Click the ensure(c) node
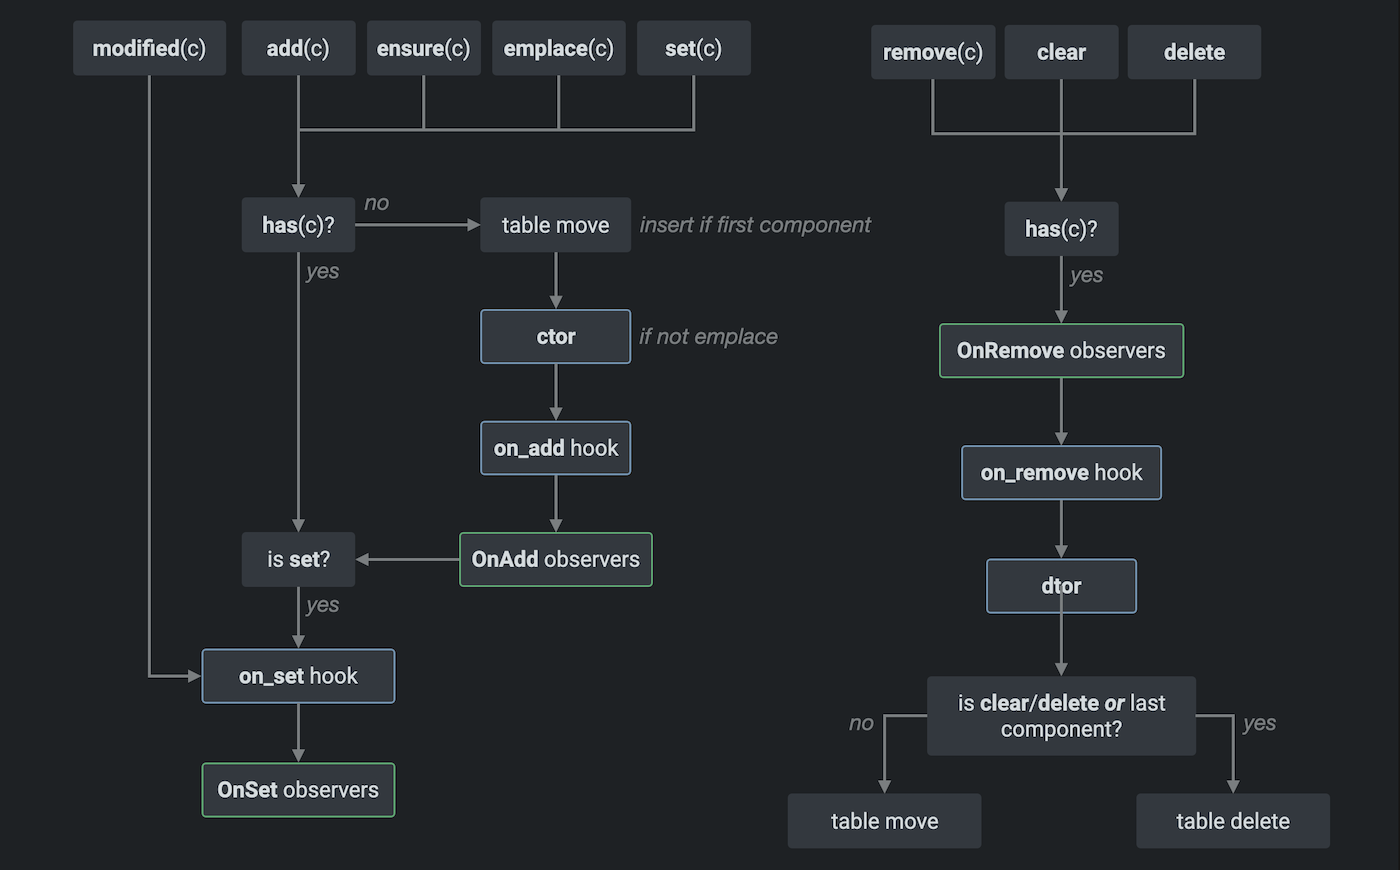1400x870 pixels. [423, 48]
